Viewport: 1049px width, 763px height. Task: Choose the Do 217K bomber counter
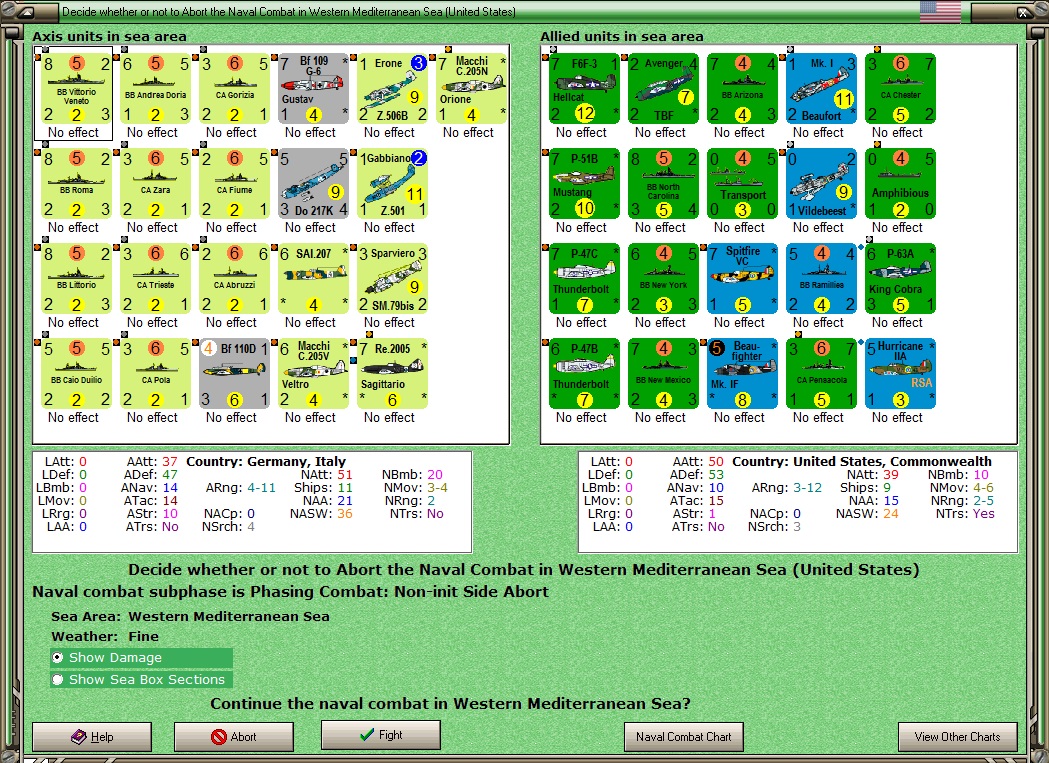pos(314,183)
